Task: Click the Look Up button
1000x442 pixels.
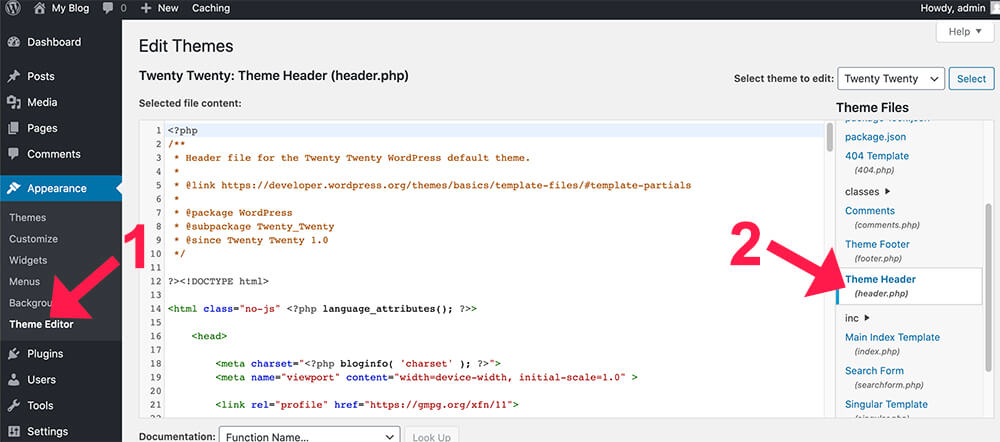Action: (x=431, y=437)
